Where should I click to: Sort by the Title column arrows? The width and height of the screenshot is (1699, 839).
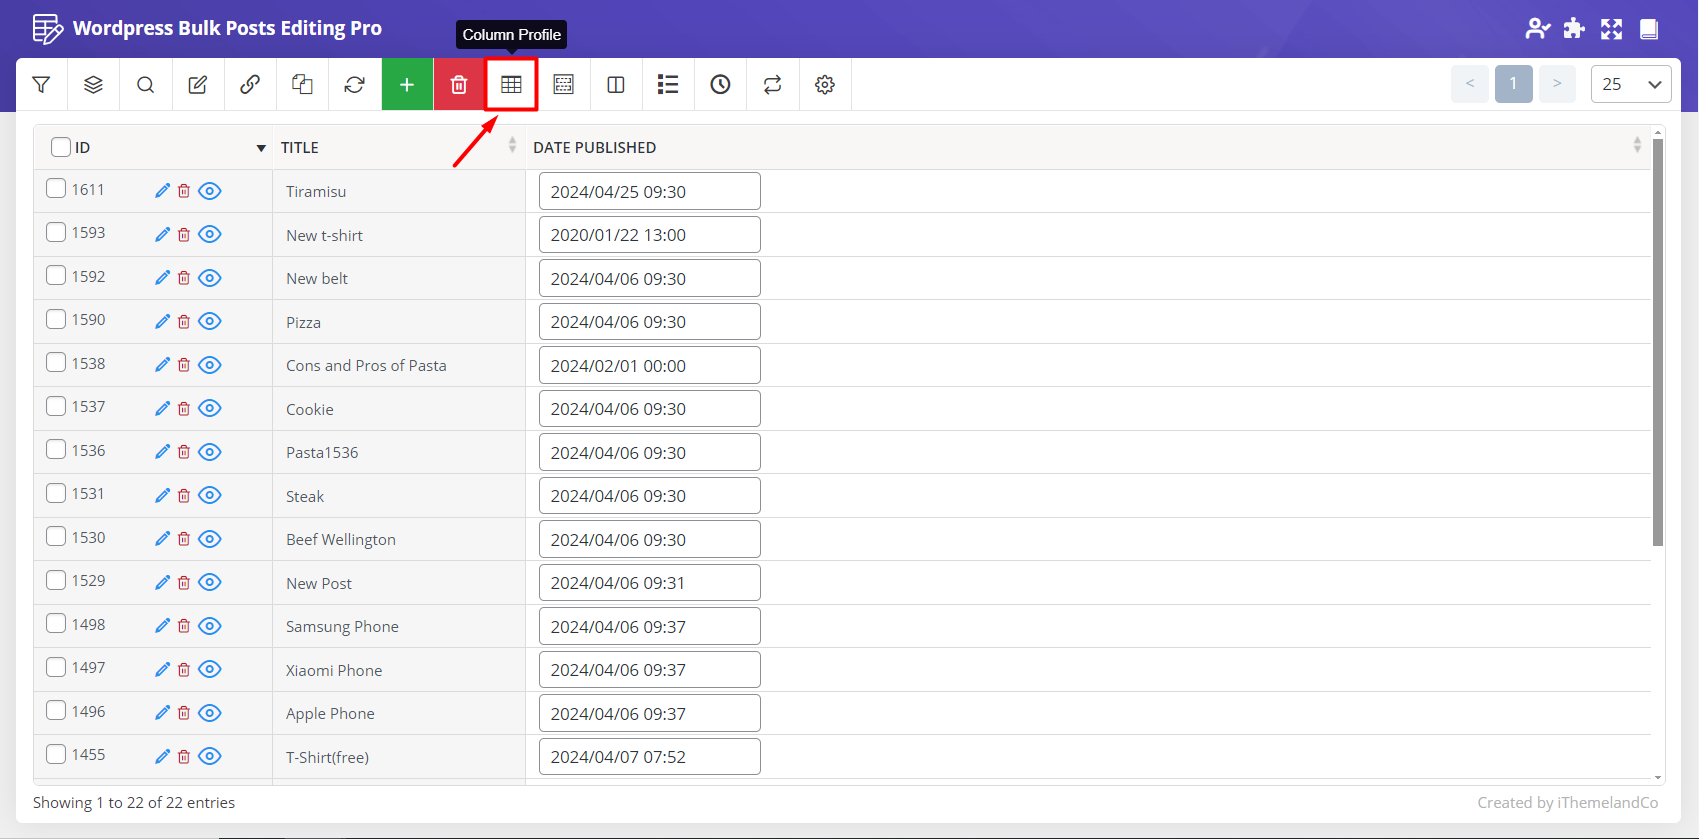point(512,146)
